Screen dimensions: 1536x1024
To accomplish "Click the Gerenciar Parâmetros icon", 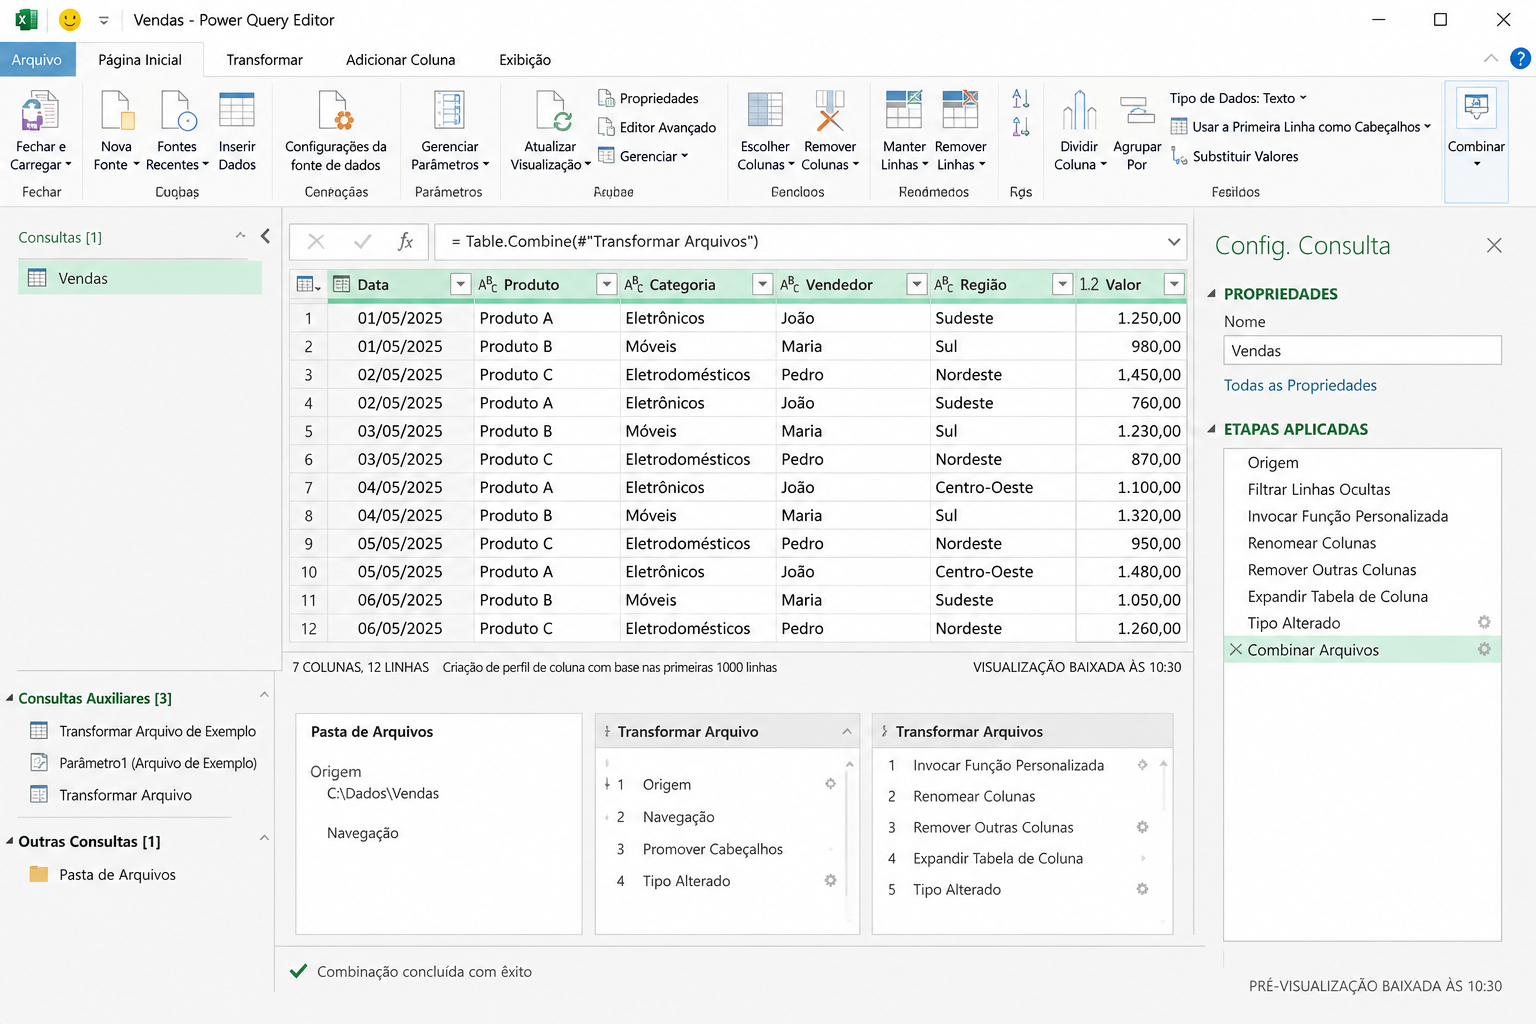I will [449, 111].
